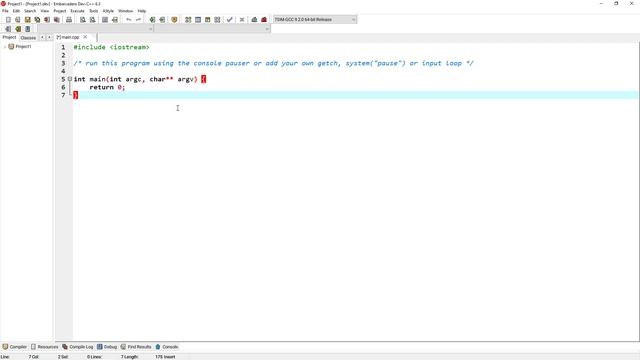Open the Project menu
Screen dimensions: 640x360
[x=60, y=11]
